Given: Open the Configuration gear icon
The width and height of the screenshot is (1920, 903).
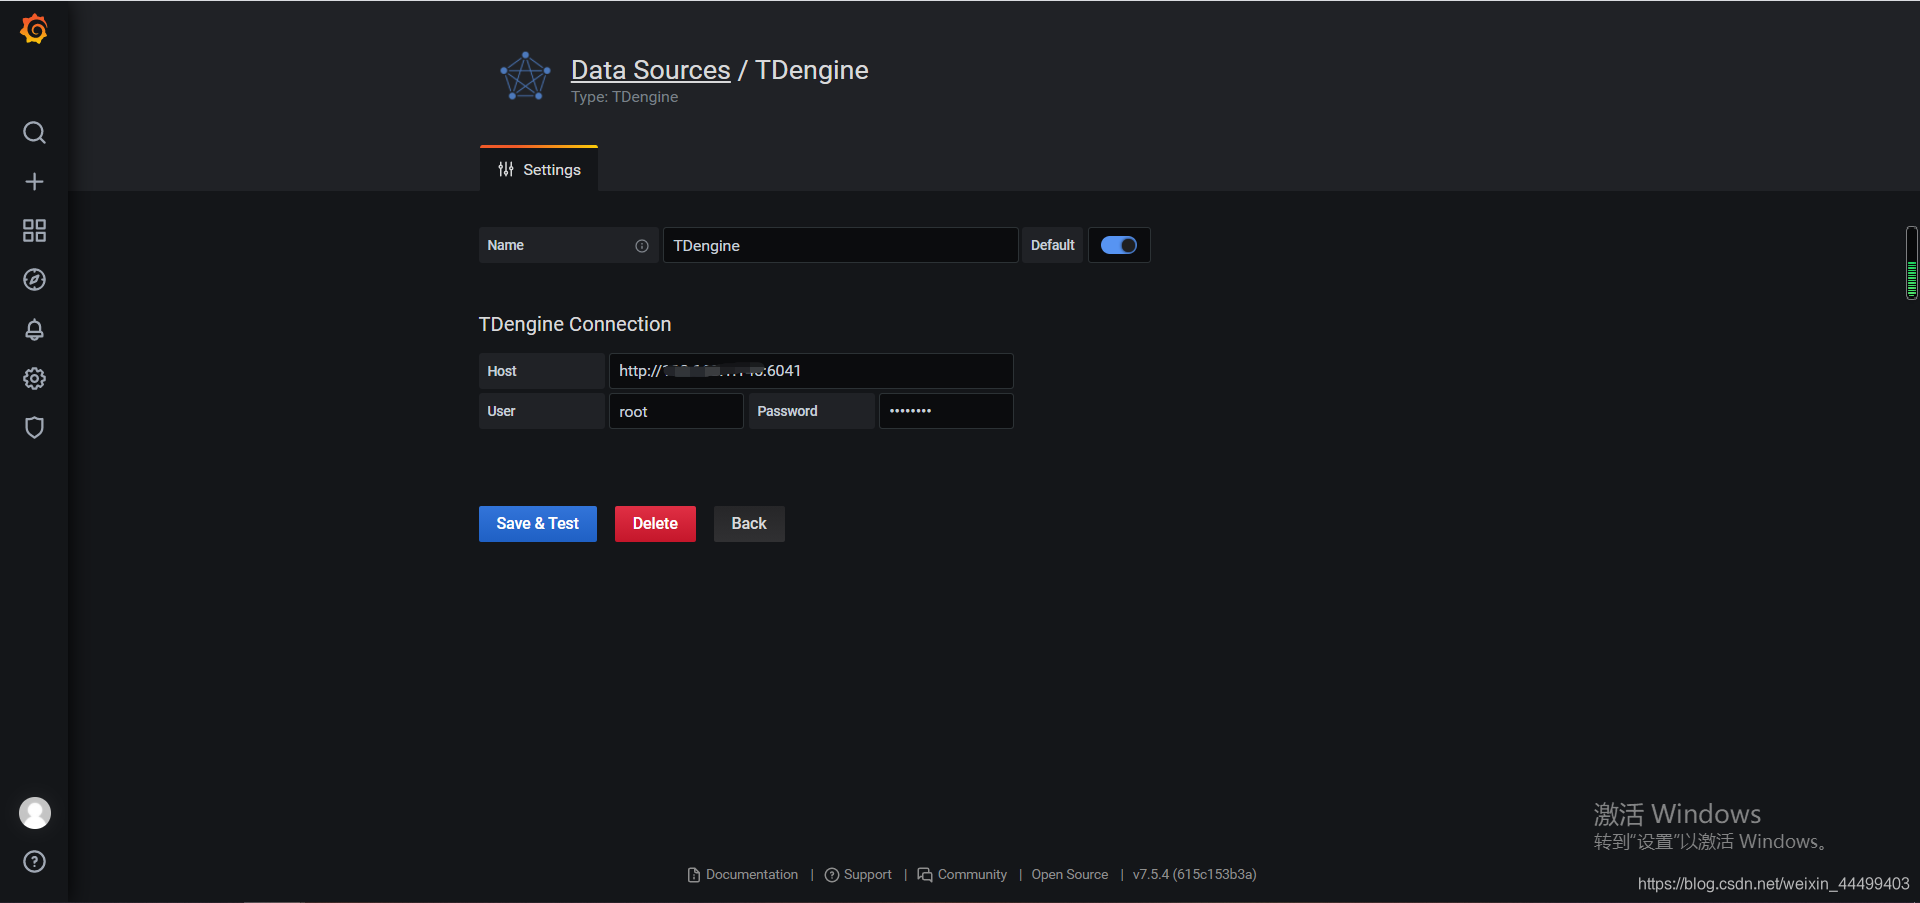Looking at the screenshot, I should coord(34,378).
